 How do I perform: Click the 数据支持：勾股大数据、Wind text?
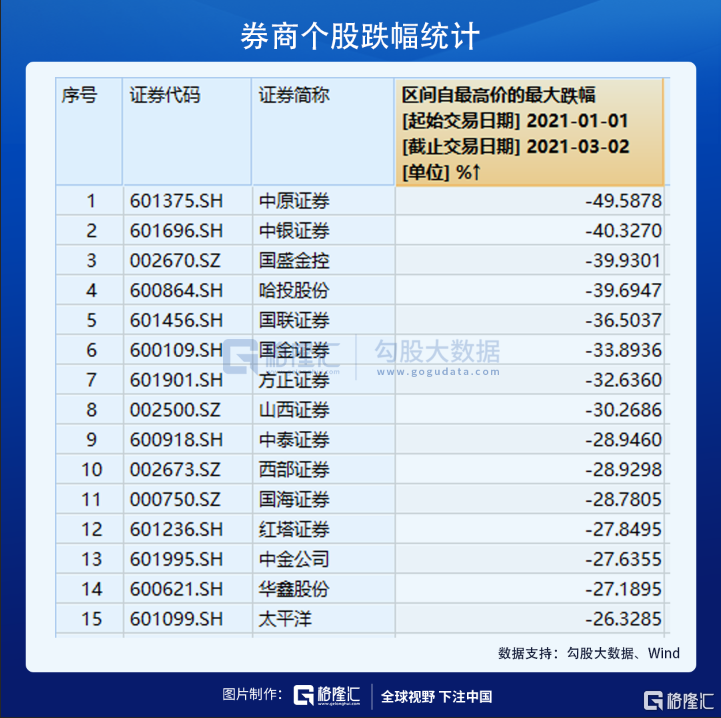click(588, 653)
